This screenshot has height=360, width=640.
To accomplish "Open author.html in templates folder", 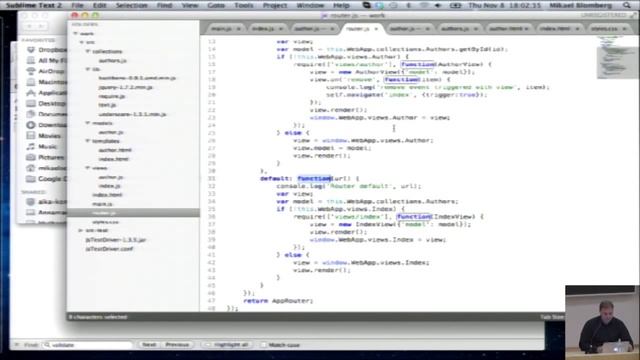I will pyautogui.click(x=115, y=150).
